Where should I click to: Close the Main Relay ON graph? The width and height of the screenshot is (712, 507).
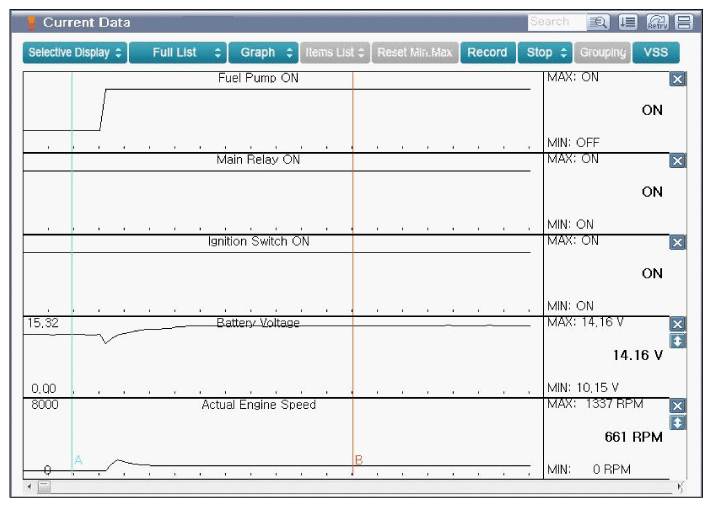(677, 161)
